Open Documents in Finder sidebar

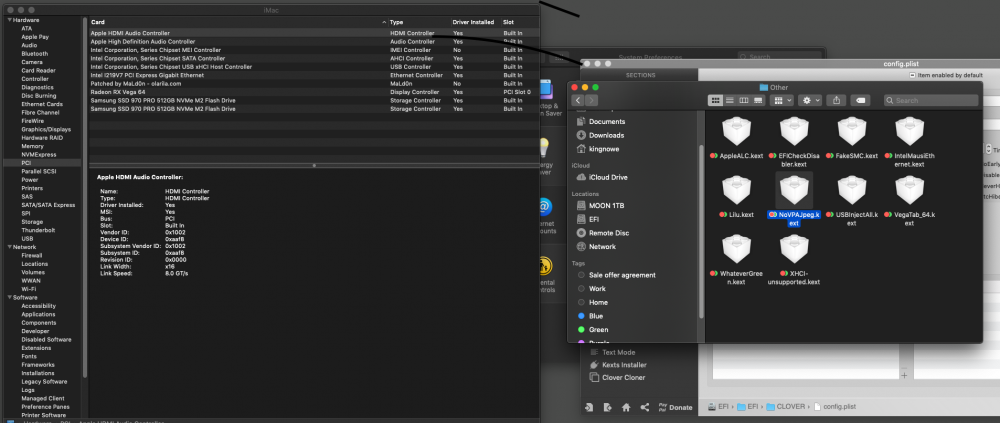point(601,121)
